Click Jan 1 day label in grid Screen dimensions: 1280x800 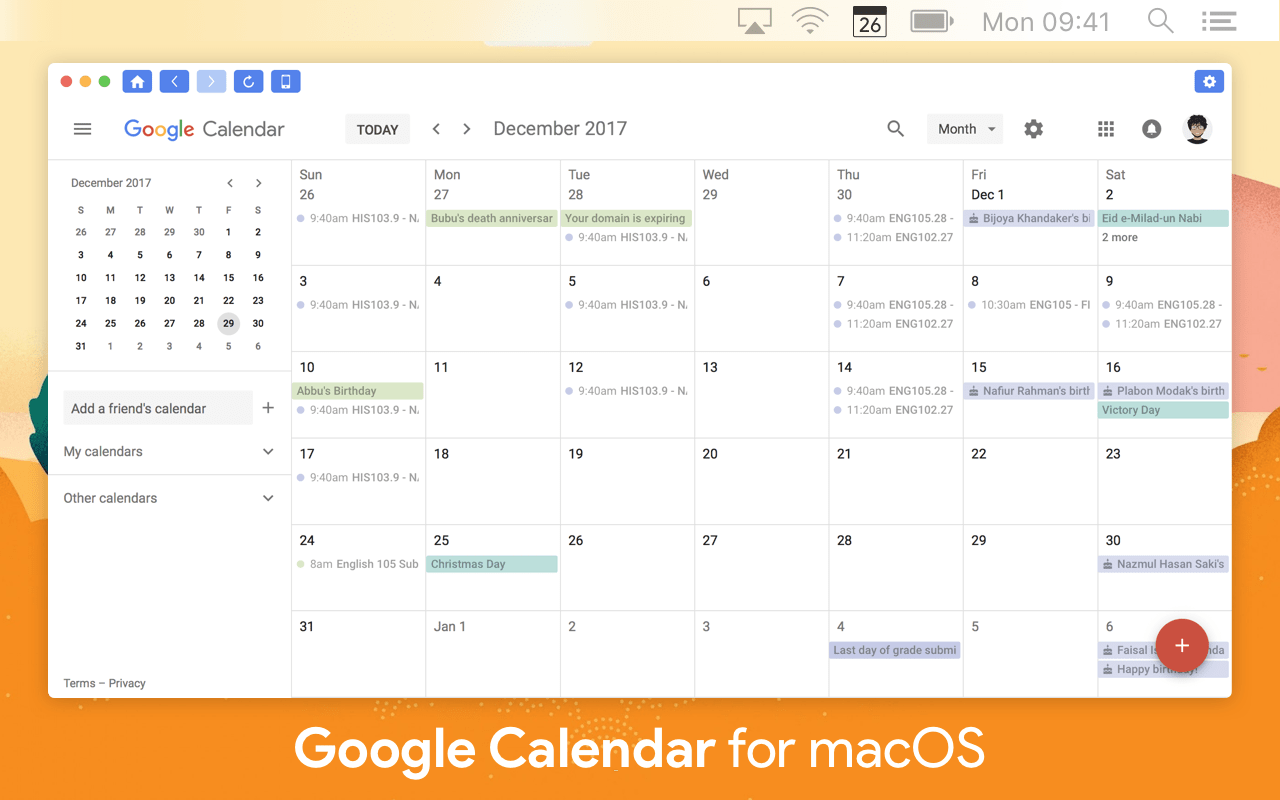click(450, 626)
